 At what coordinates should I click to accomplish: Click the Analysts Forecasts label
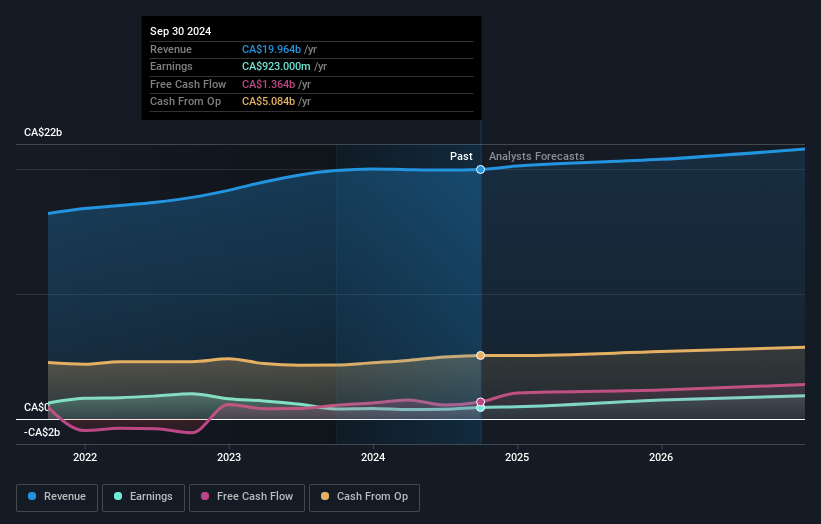pyautogui.click(x=537, y=156)
